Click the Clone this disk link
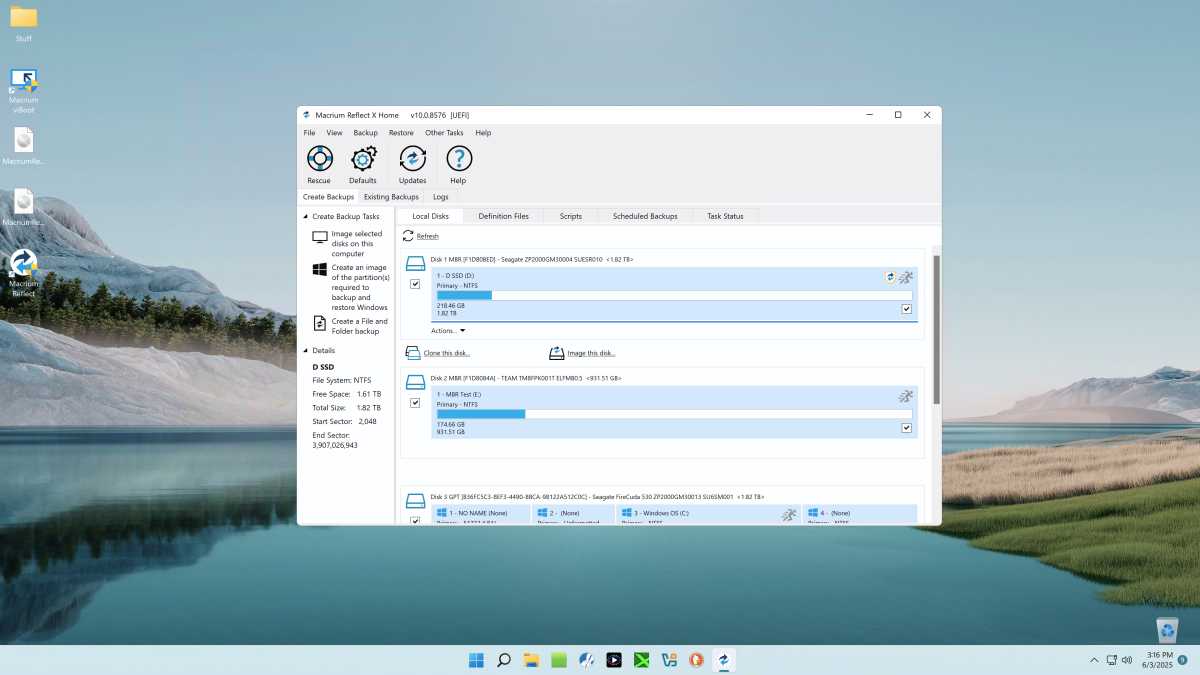 447,353
